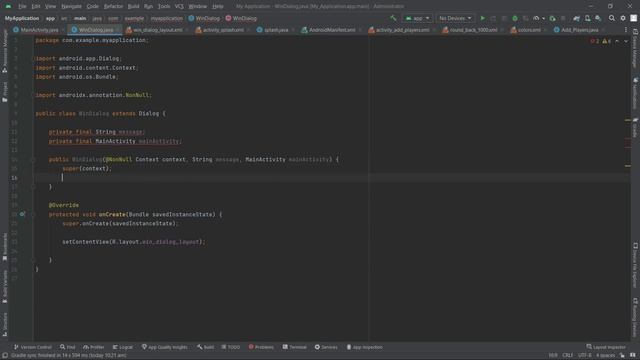
Task: Click the Make Project hammer icon
Action: [393, 18]
